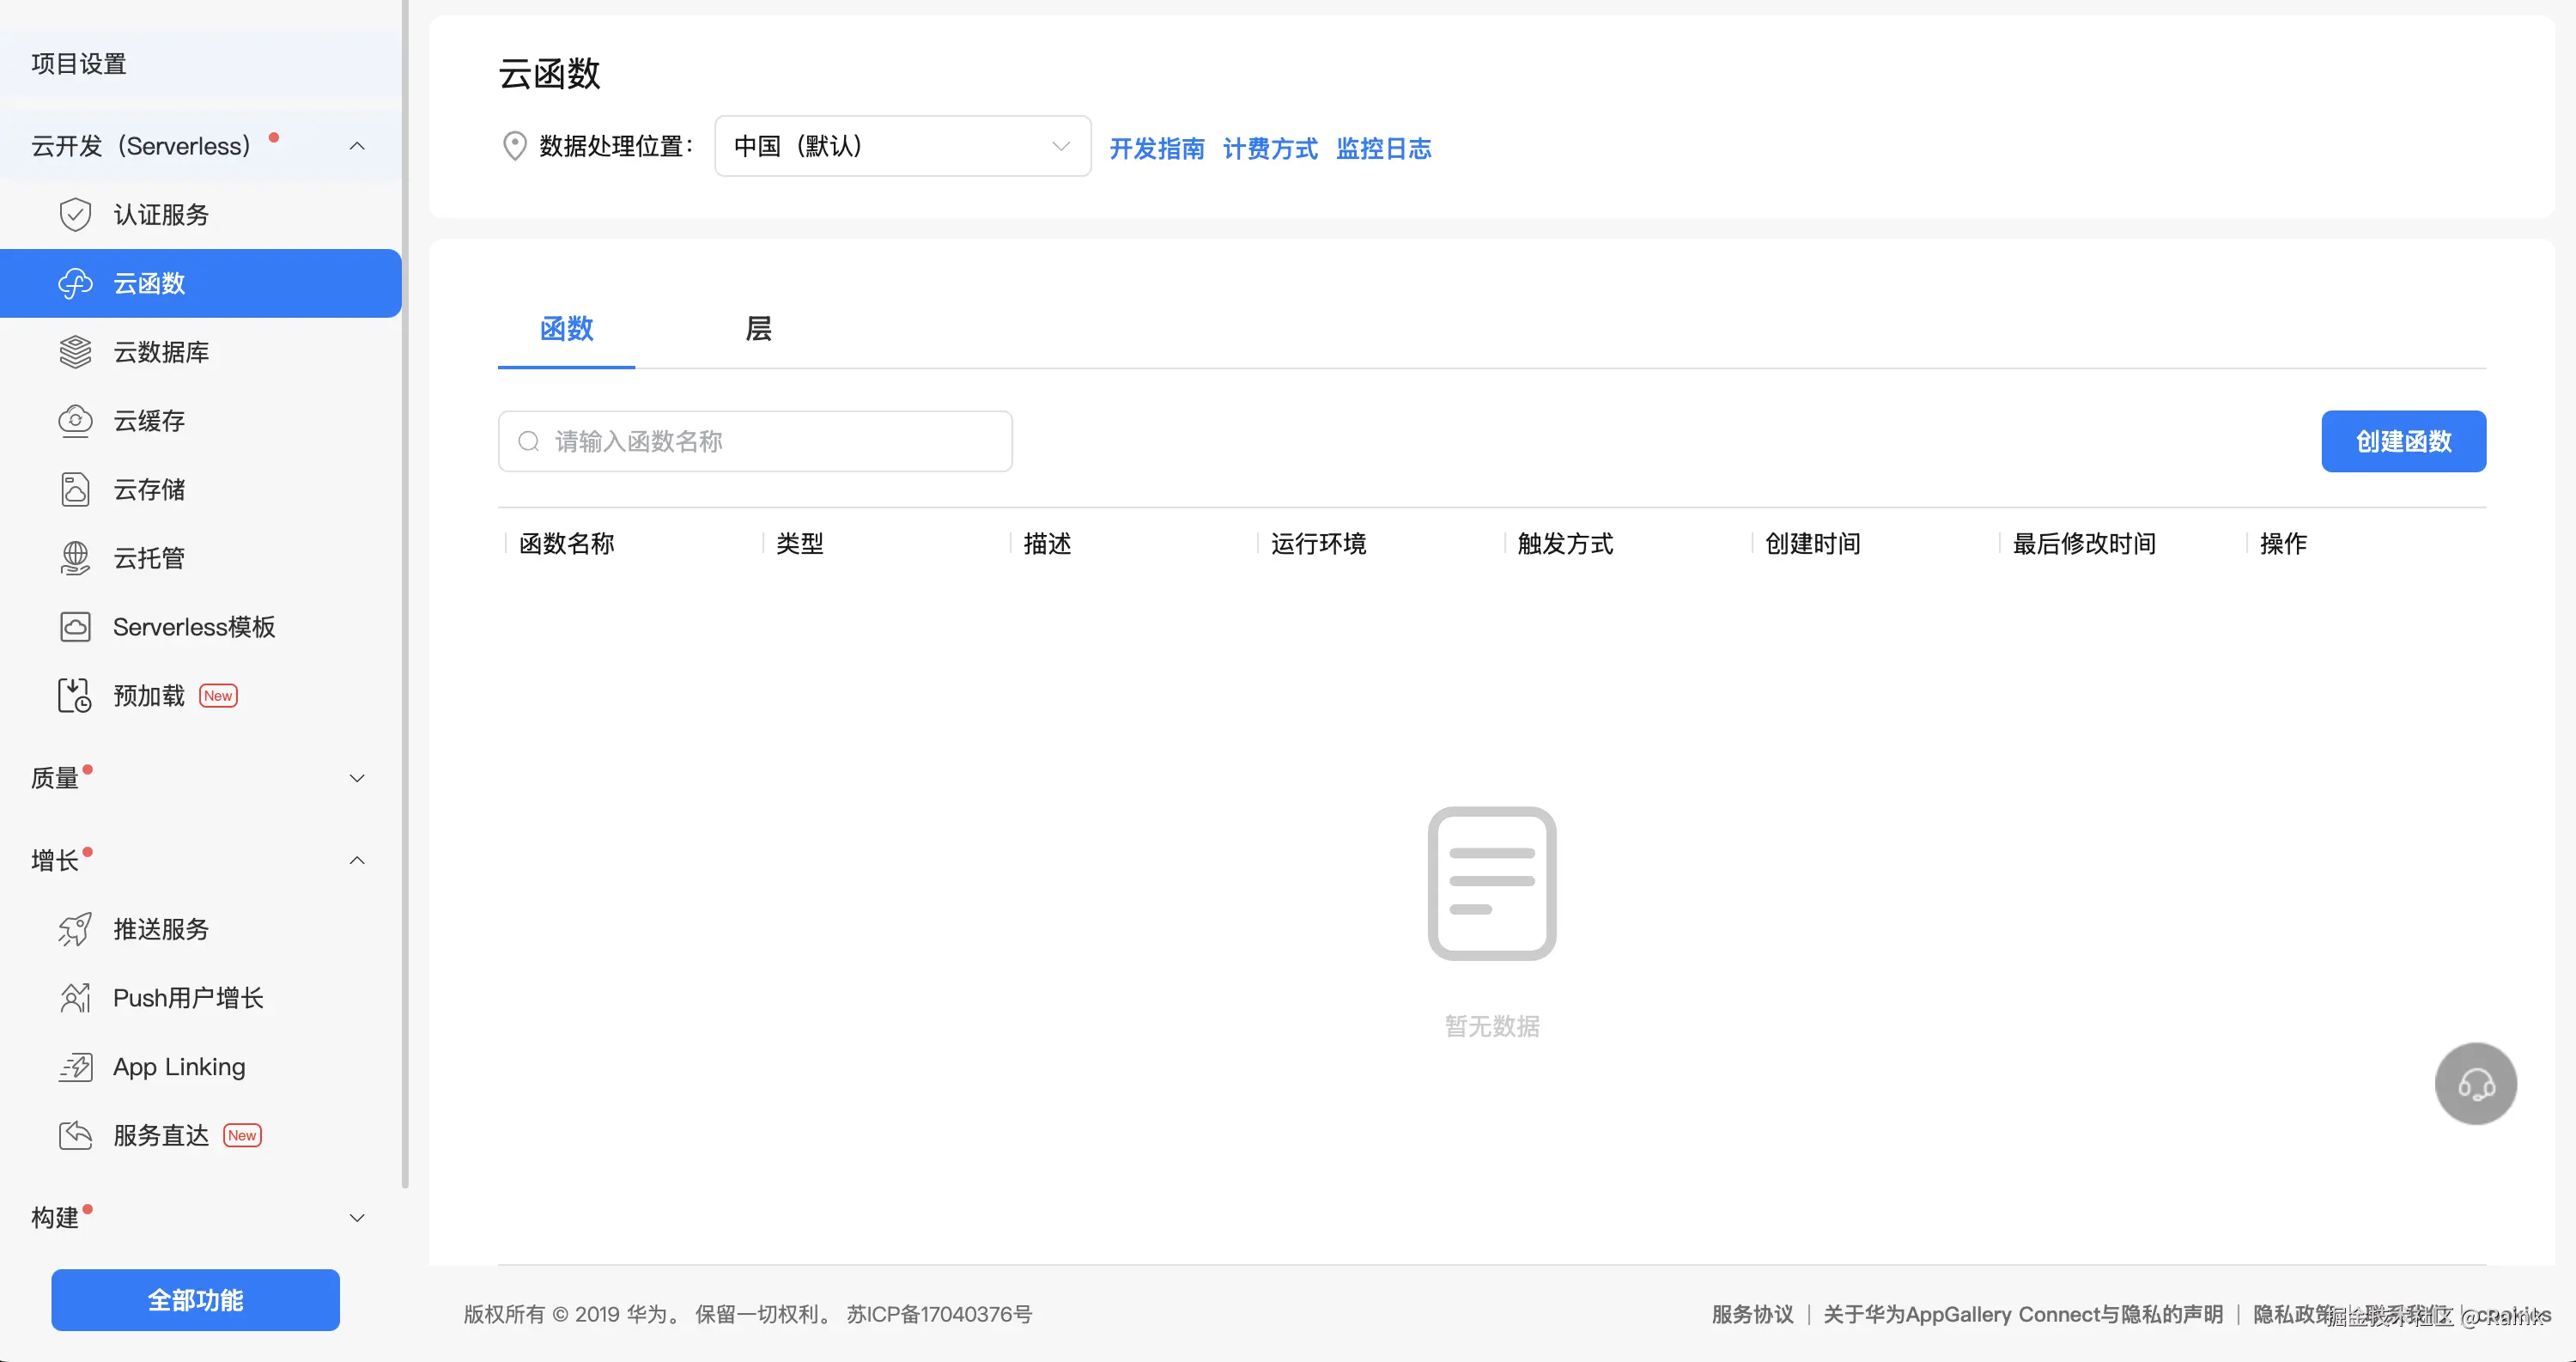This screenshot has width=2576, height=1362.
Task: Click the App Linking sidebar icon
Action: pos(75,1067)
